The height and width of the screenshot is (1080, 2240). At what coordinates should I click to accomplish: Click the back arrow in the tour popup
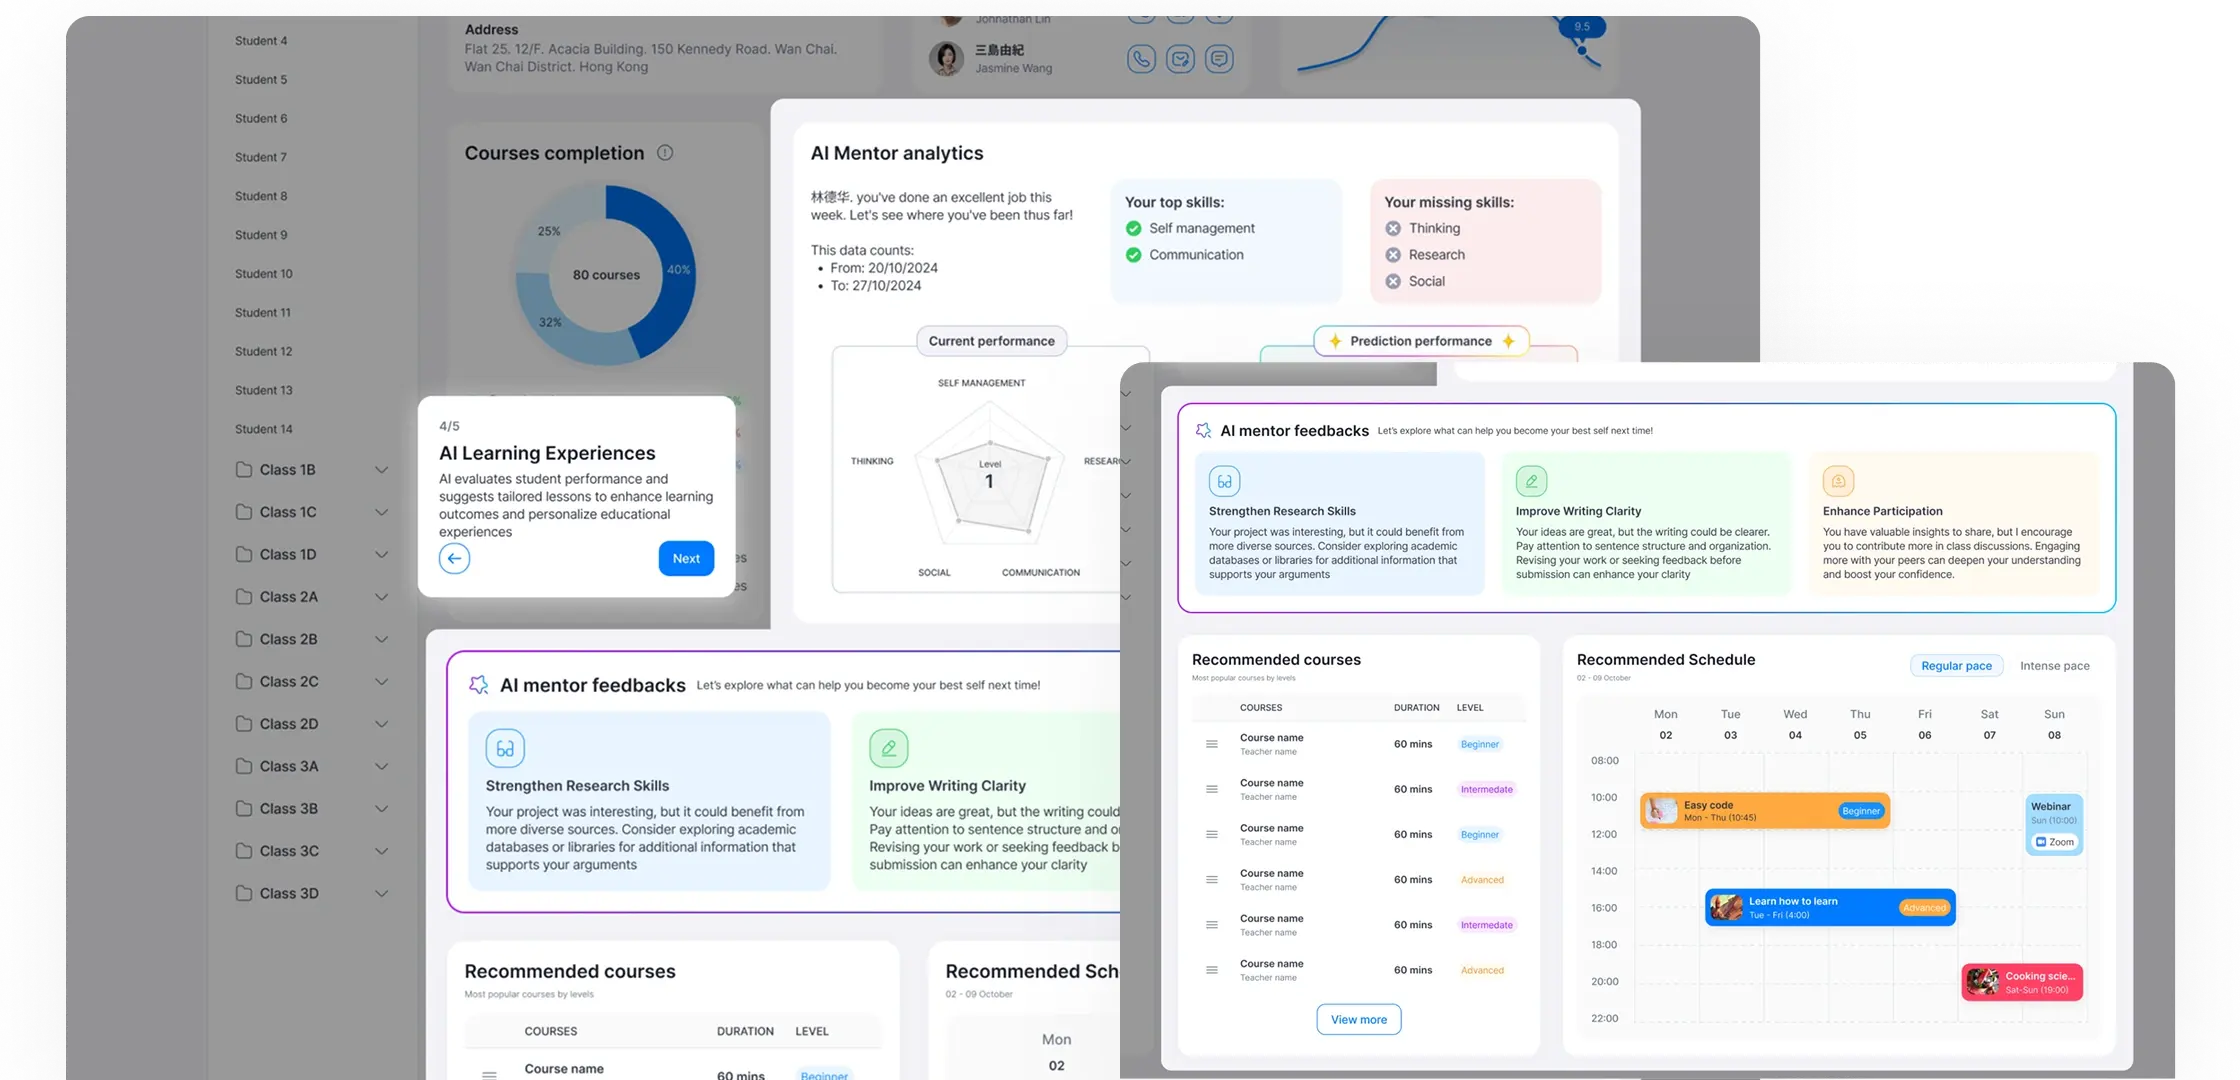tap(454, 559)
